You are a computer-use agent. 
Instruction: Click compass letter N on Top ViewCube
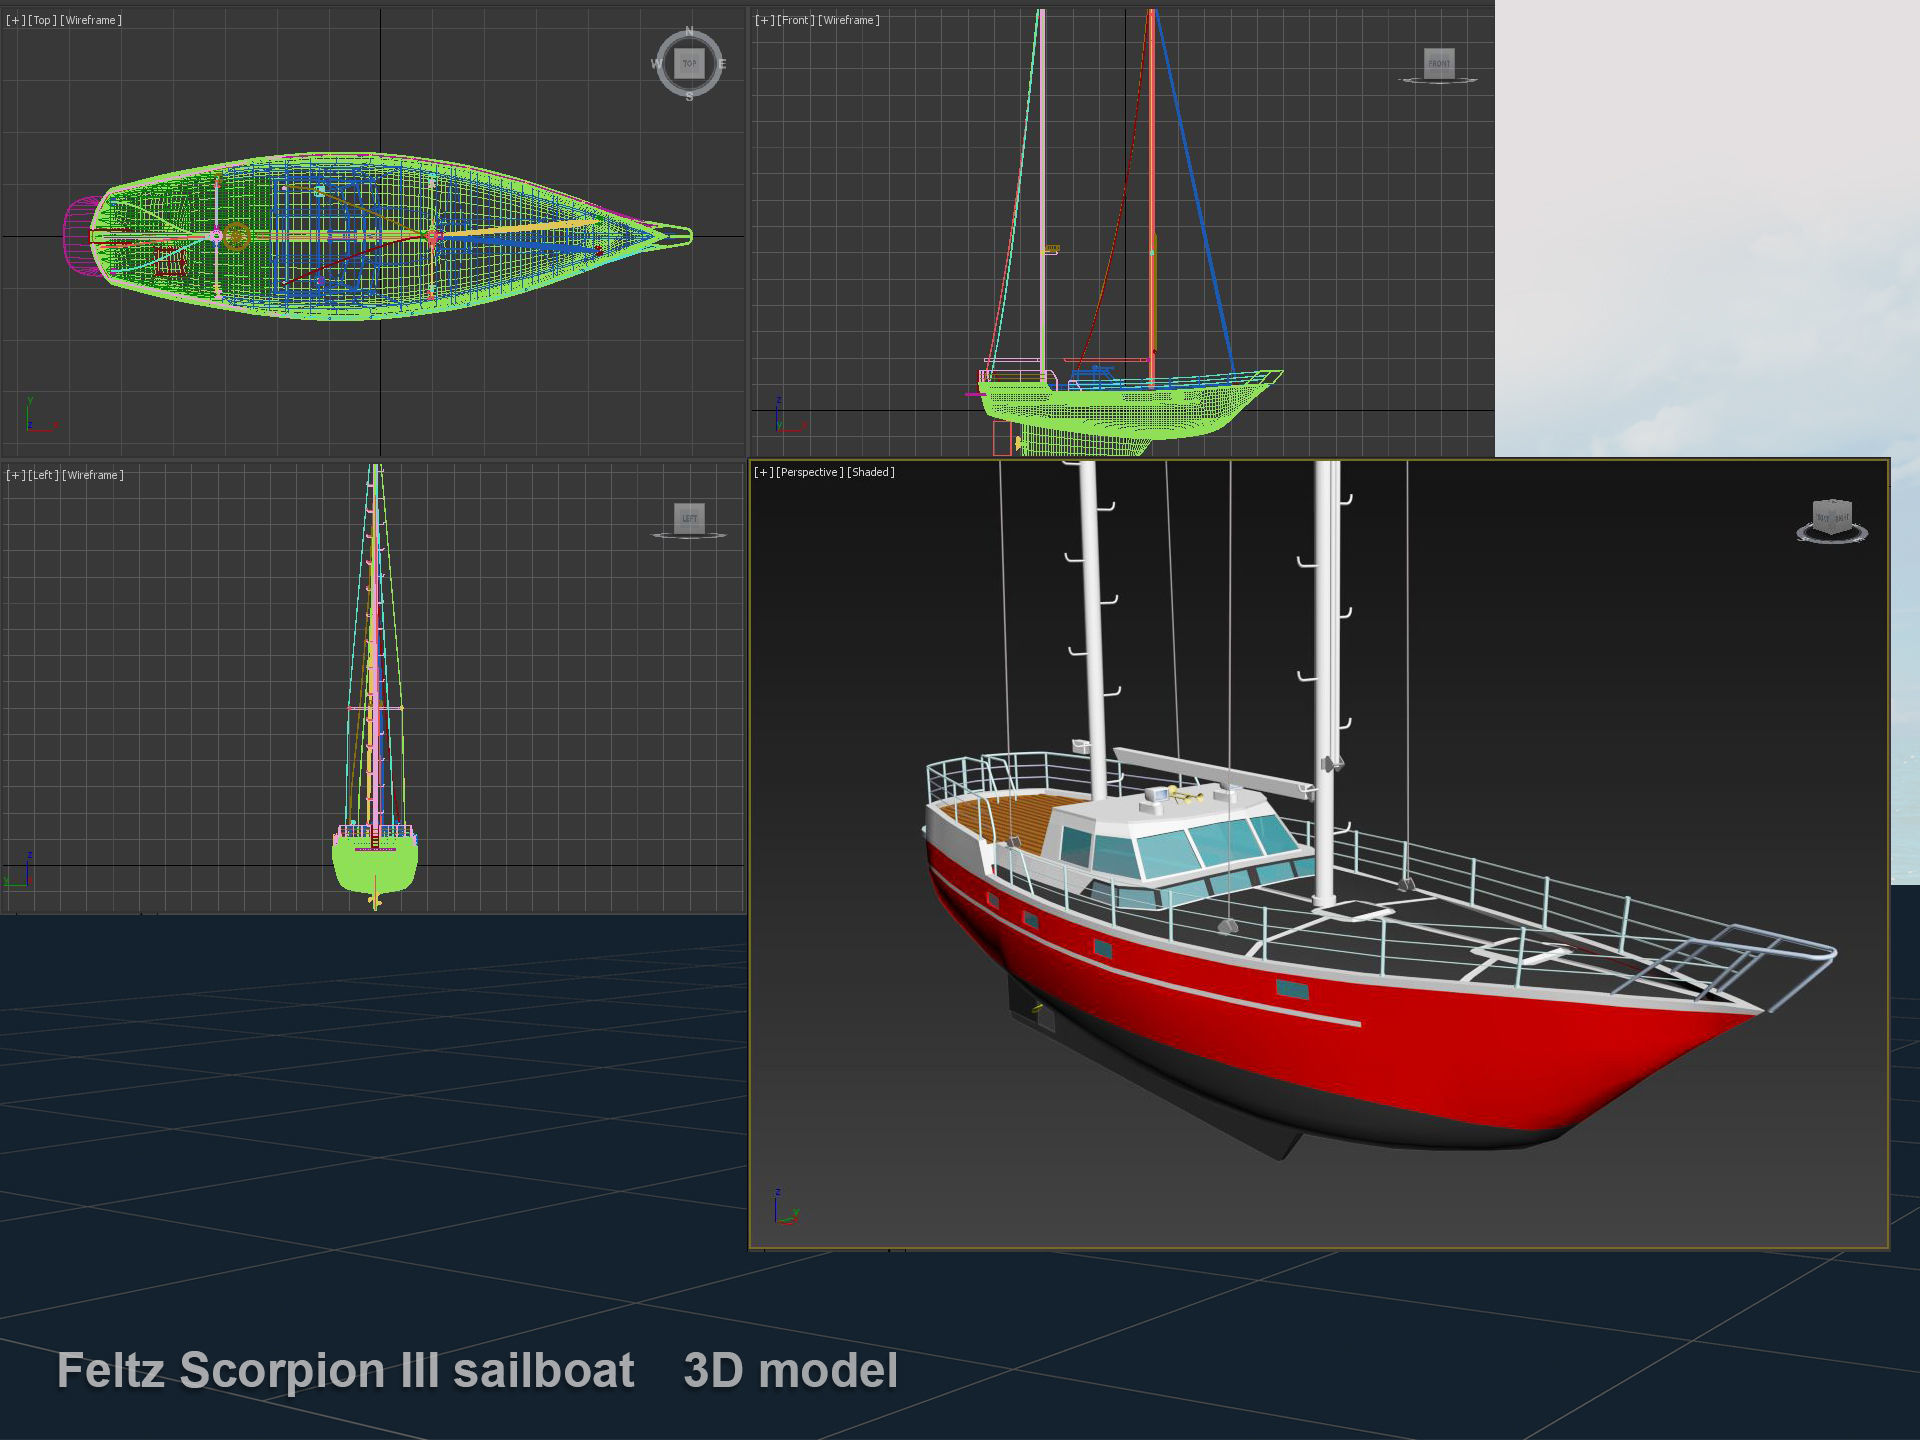[x=689, y=31]
